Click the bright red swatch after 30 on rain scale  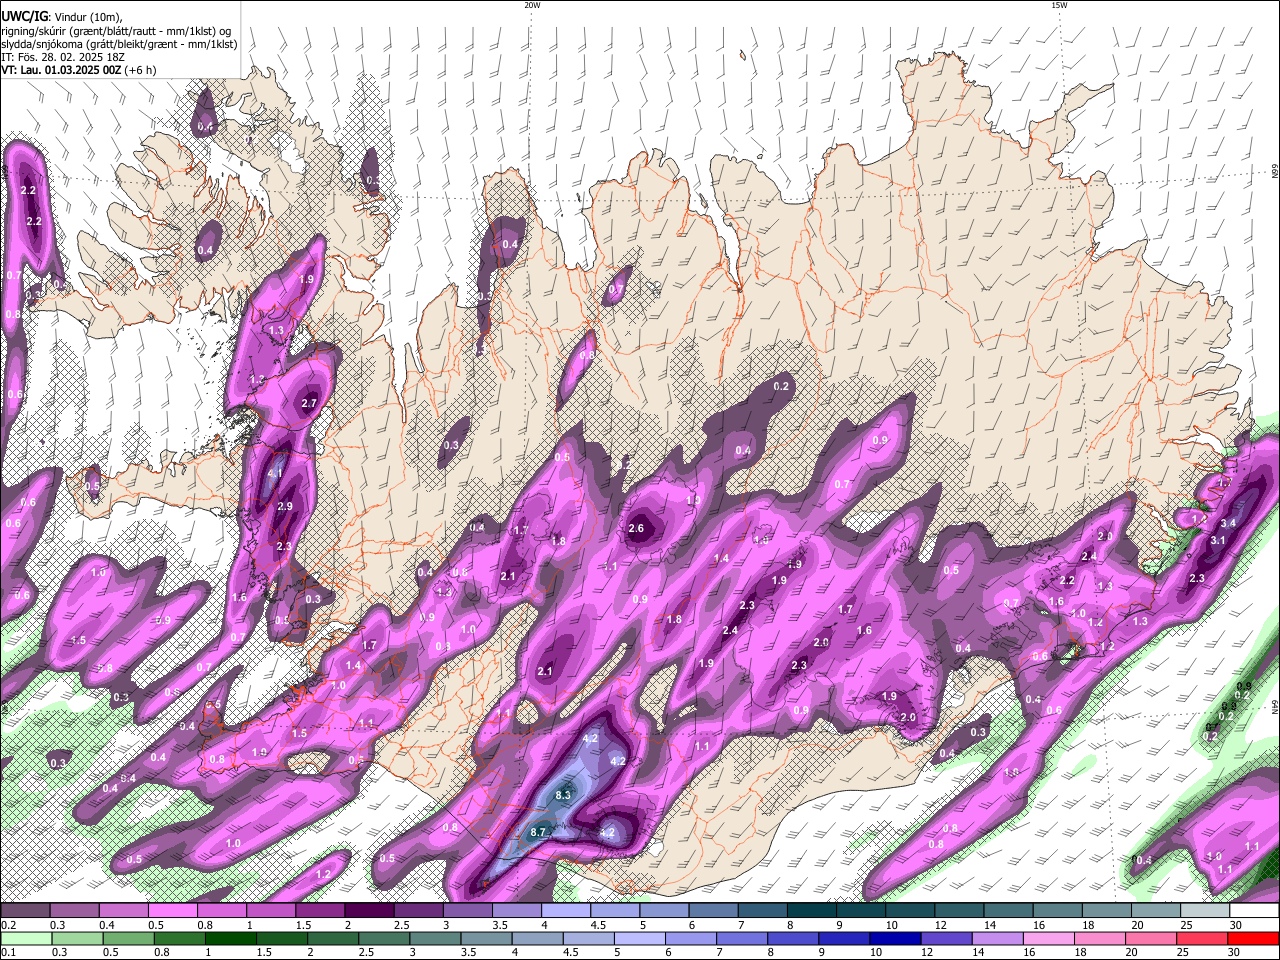[x=1254, y=938]
